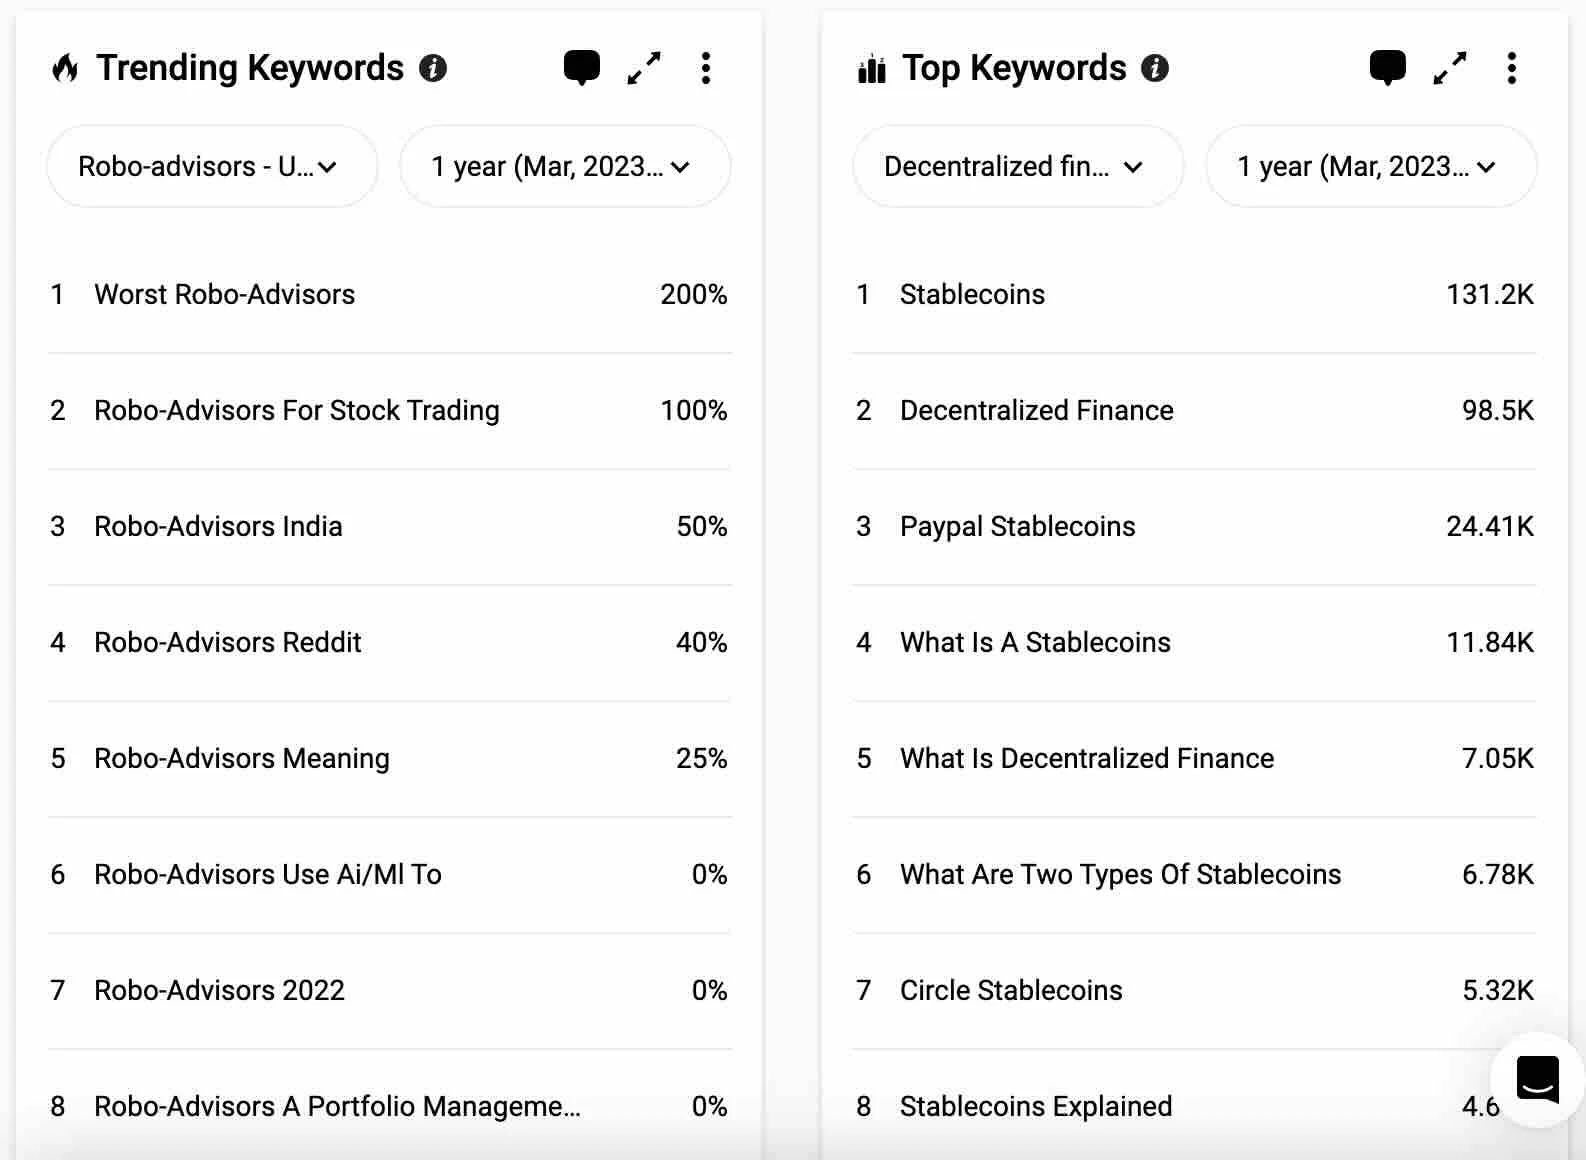The image size is (1586, 1160).
Task: Open the Top Keywords three-dot menu
Action: tap(1512, 68)
